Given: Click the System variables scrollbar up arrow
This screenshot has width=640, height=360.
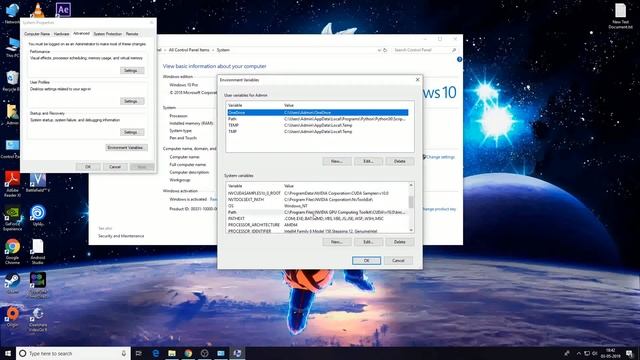Looking at the screenshot, I should pos(411,185).
